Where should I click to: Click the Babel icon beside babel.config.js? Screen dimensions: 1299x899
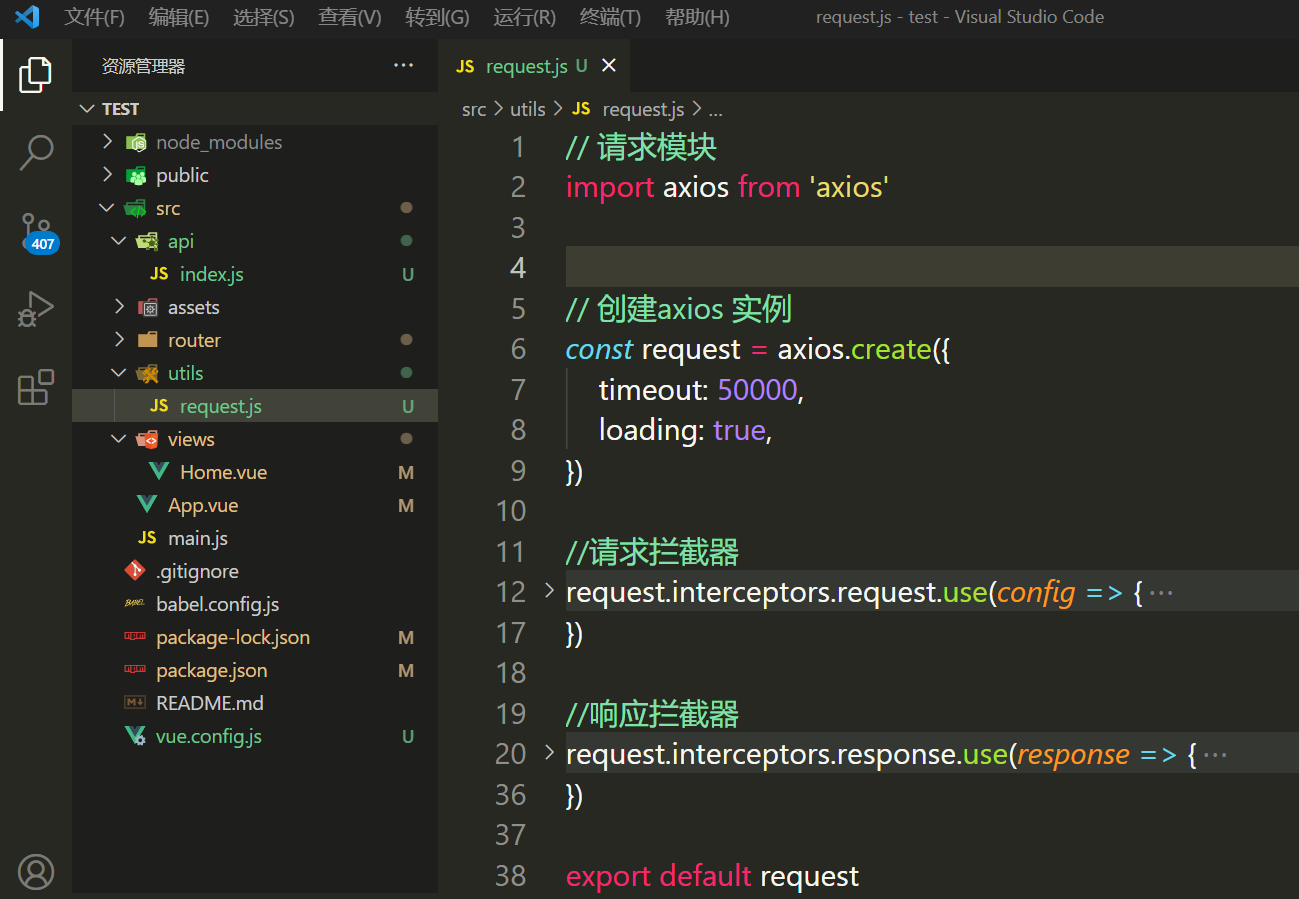click(135, 604)
